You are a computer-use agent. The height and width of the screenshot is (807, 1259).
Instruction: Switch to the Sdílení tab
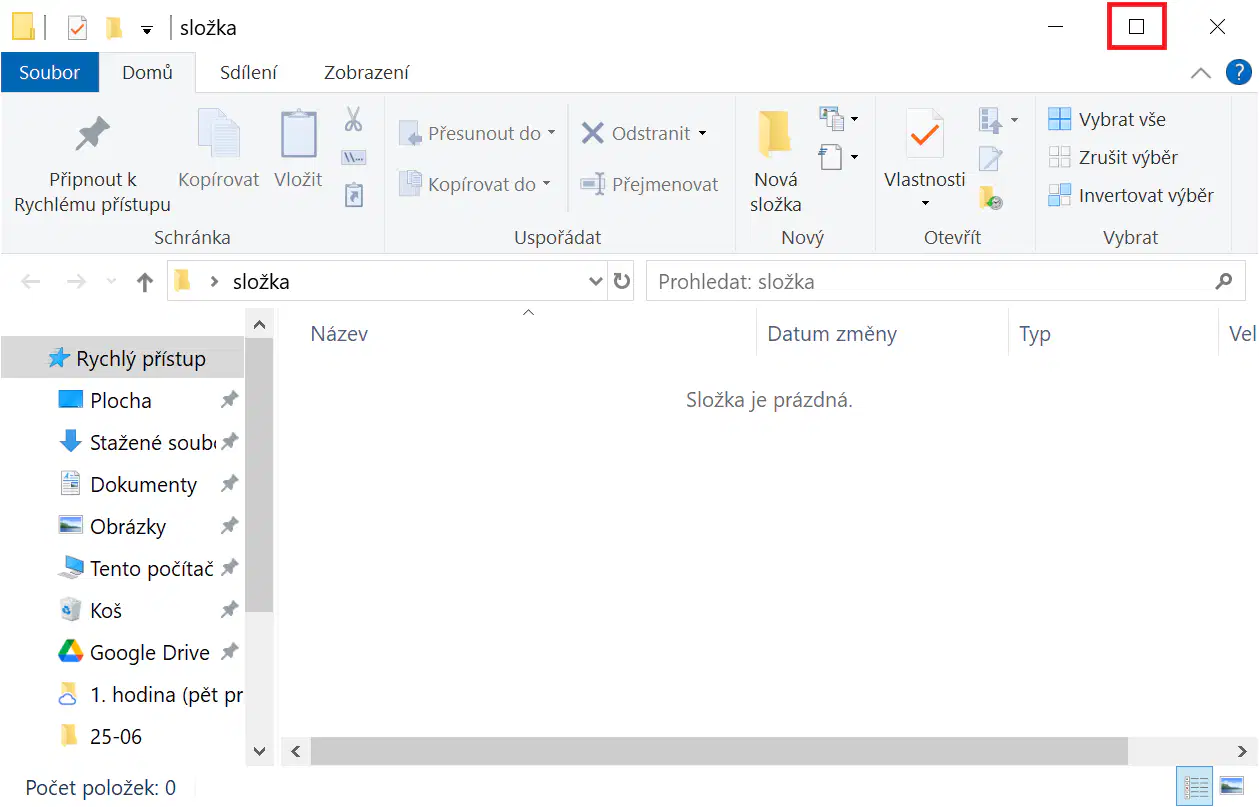click(249, 73)
